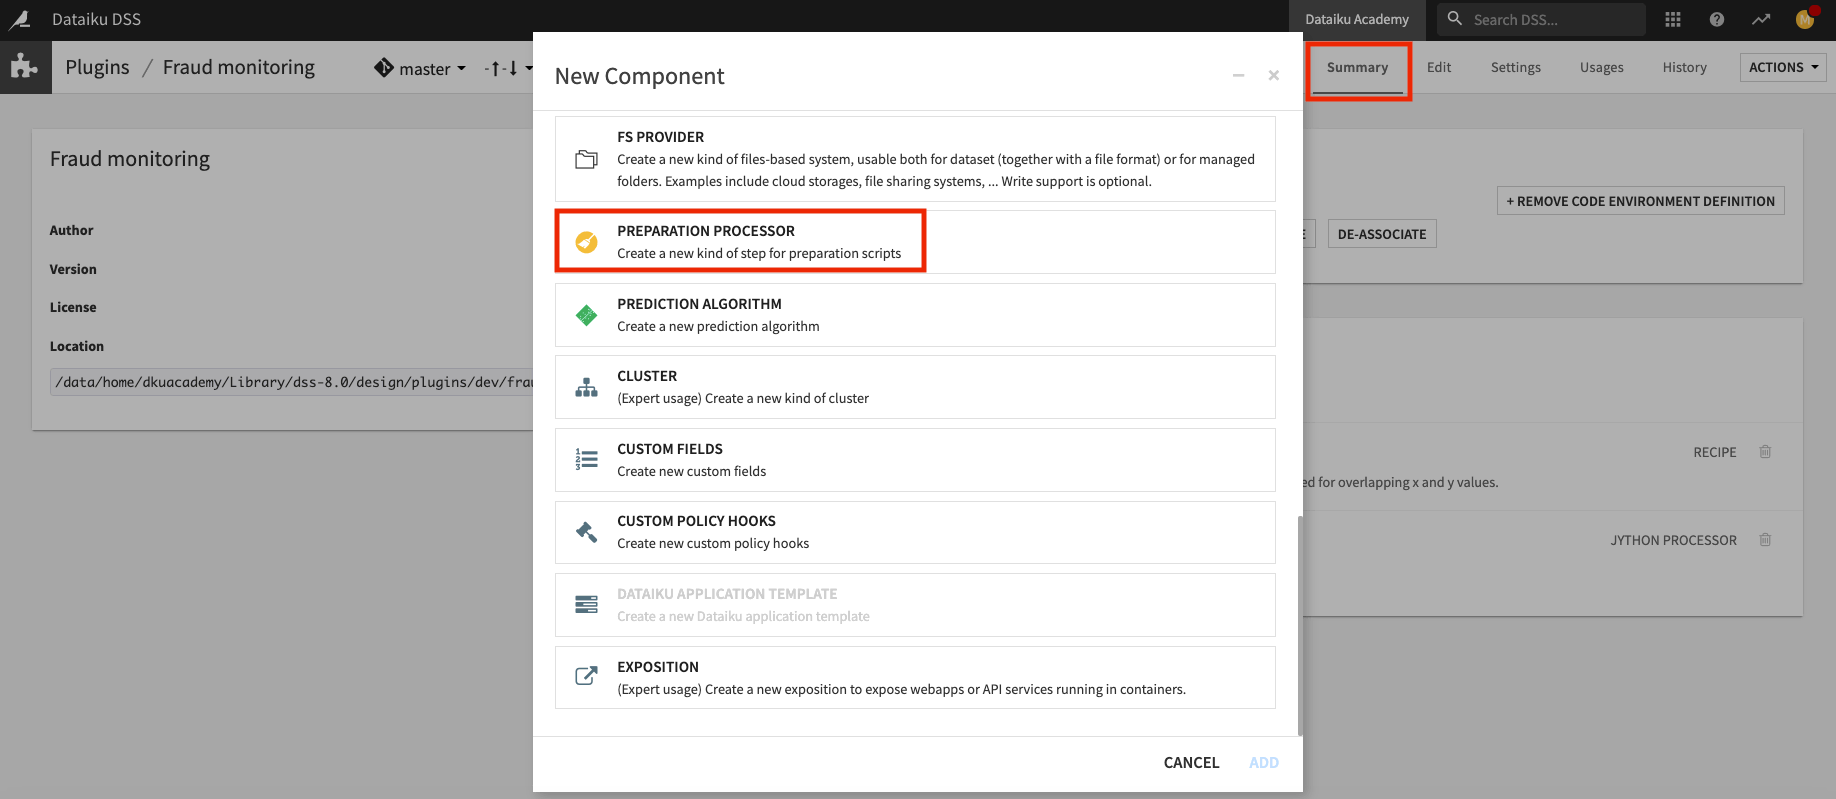The width and height of the screenshot is (1836, 799).
Task: Click the CANCEL button
Action: [x=1191, y=762]
